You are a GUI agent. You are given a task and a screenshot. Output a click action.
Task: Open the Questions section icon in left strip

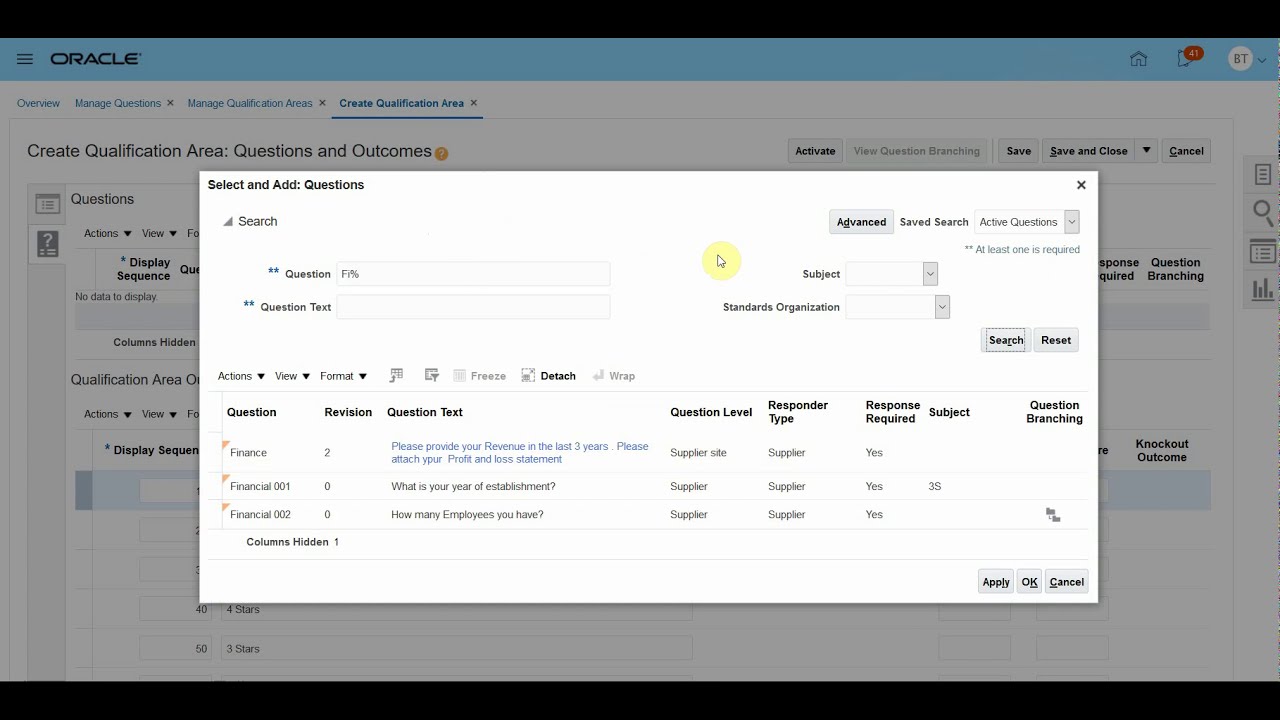[47, 204]
